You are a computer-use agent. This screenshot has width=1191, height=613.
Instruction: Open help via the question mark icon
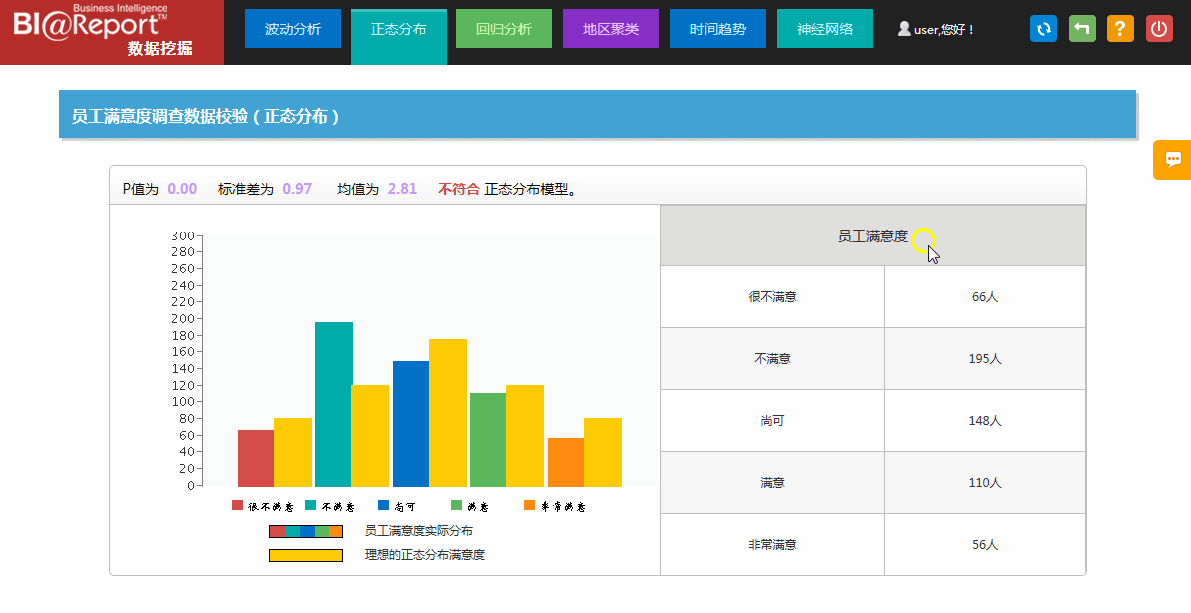coord(1120,28)
